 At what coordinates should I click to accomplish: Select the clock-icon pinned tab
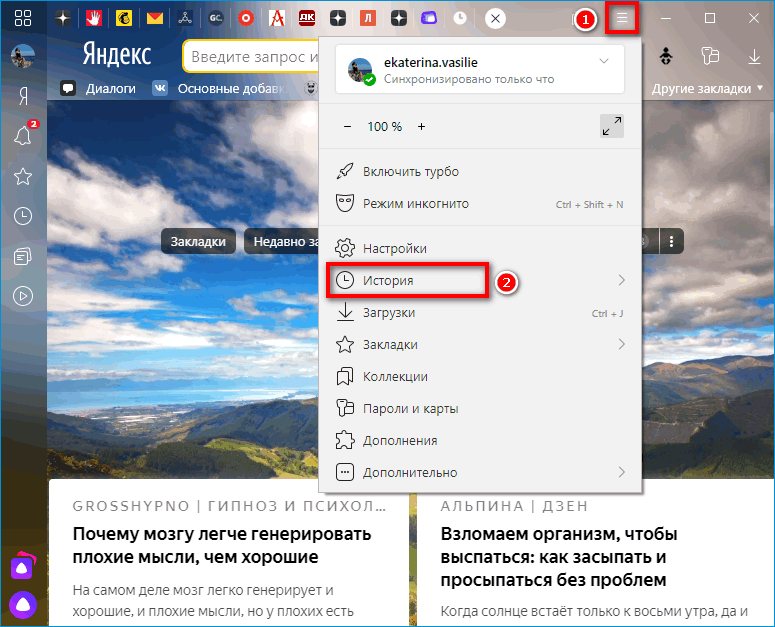460,18
